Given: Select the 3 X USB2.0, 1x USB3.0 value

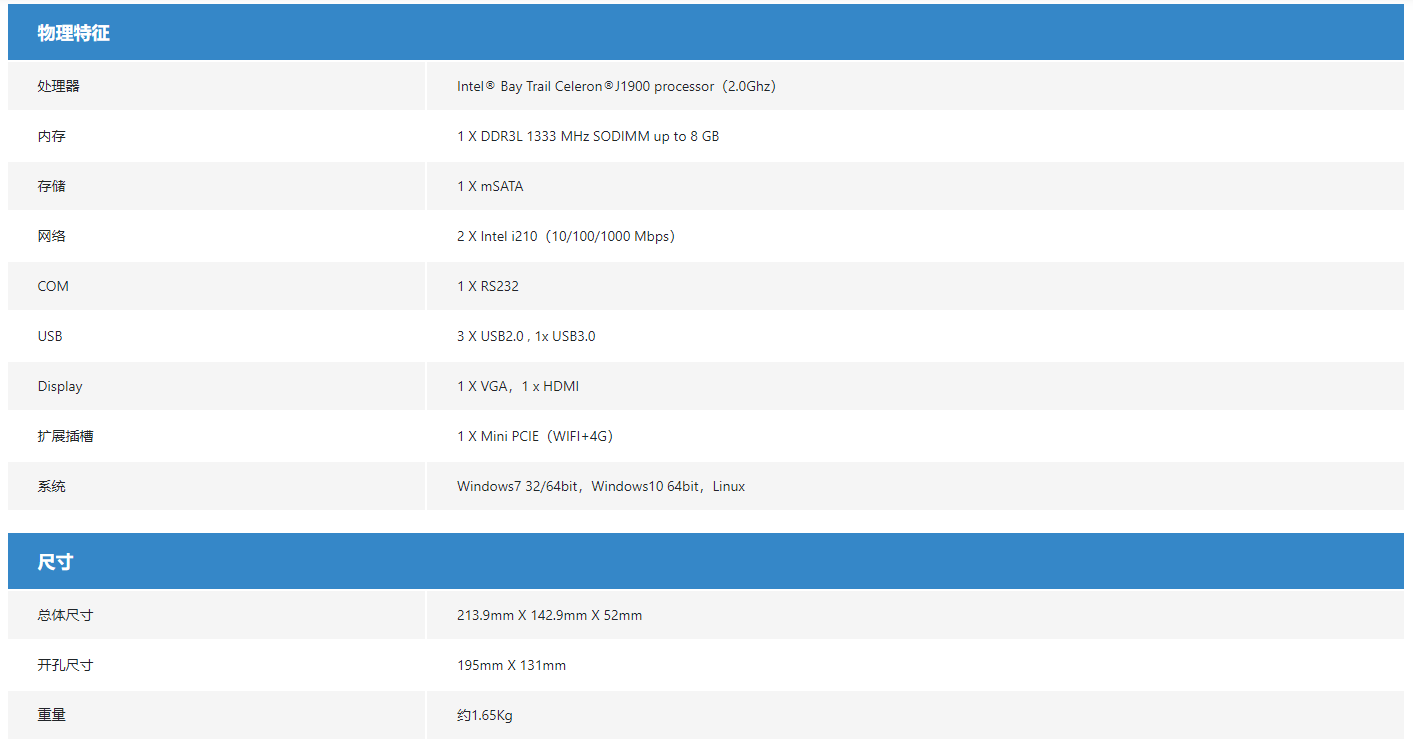Looking at the screenshot, I should (526, 336).
